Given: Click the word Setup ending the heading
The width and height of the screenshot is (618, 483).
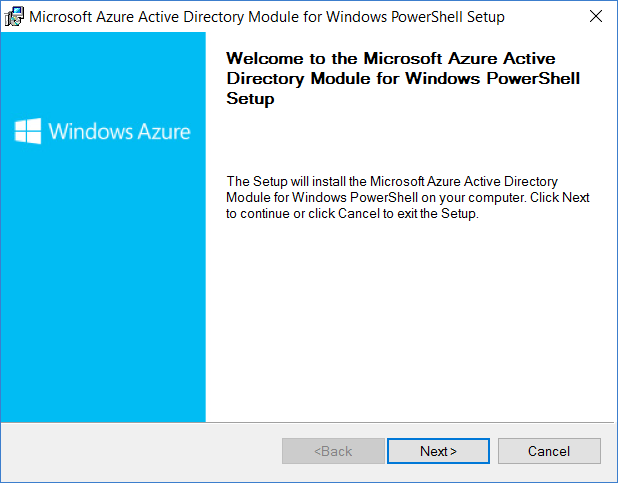Looking at the screenshot, I should tap(250, 99).
